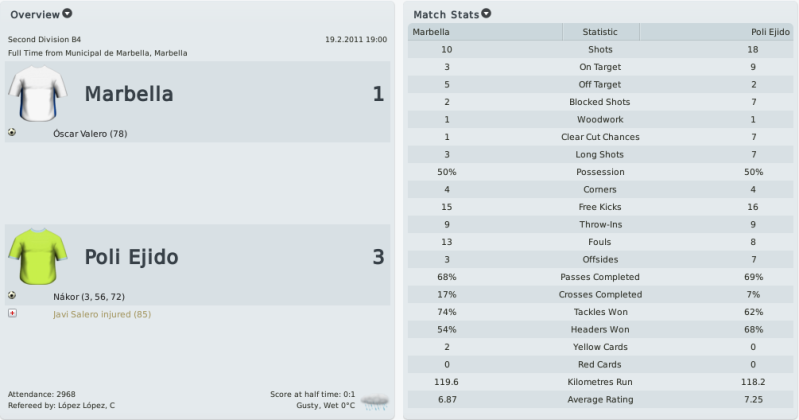Click the white Marbella kit shirt icon
The height and width of the screenshot is (420, 799).
tap(37, 93)
